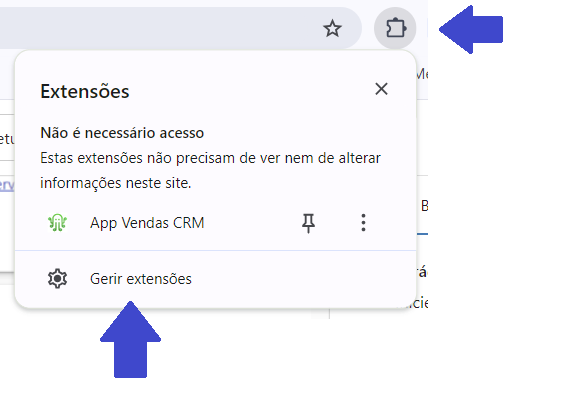Open more options for App Vendas CRM
The height and width of the screenshot is (415, 586).
click(x=363, y=223)
